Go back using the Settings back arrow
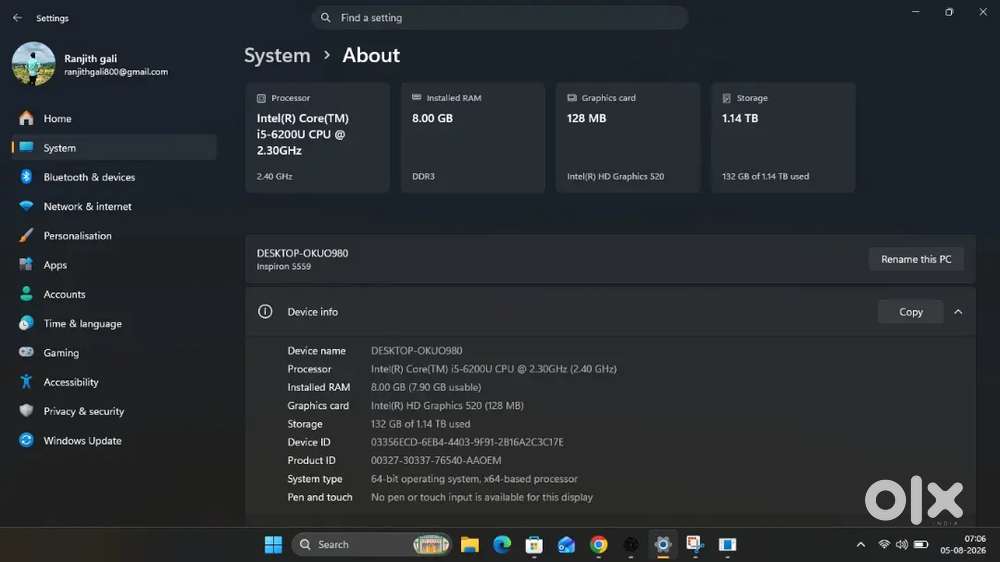Viewport: 1000px width, 562px height. (17, 18)
